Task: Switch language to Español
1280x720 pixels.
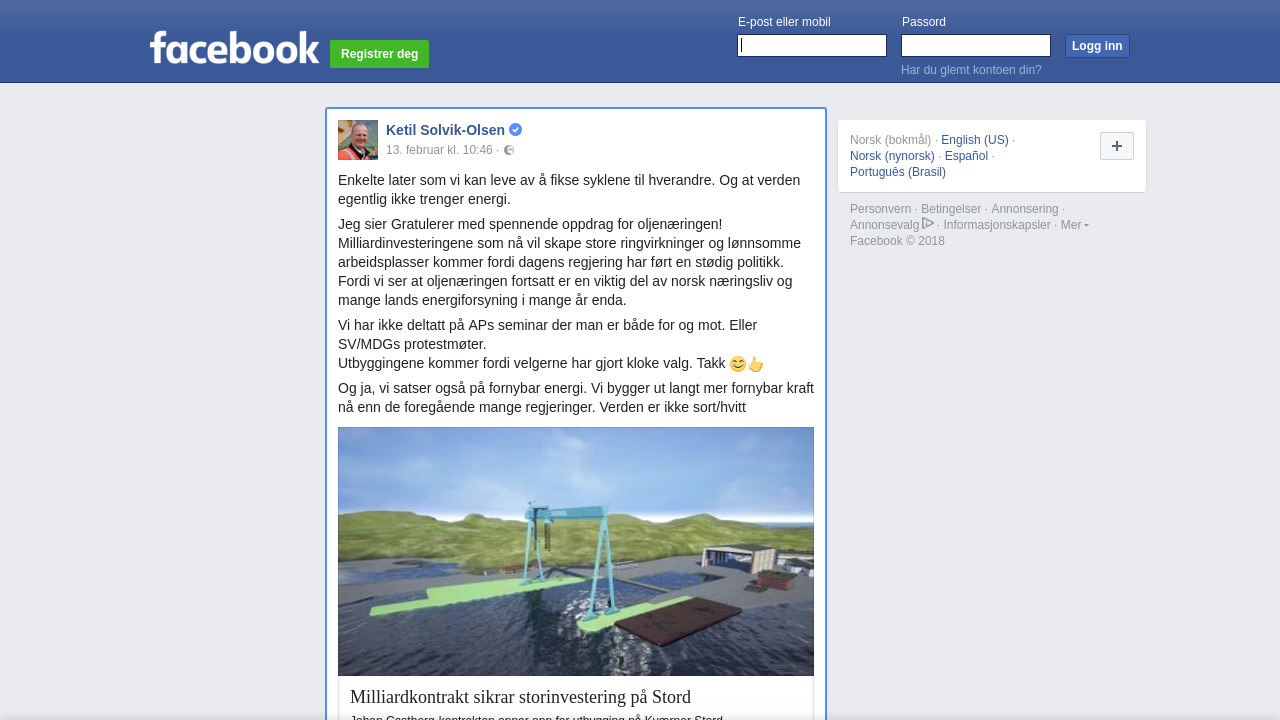Action: 966,156
